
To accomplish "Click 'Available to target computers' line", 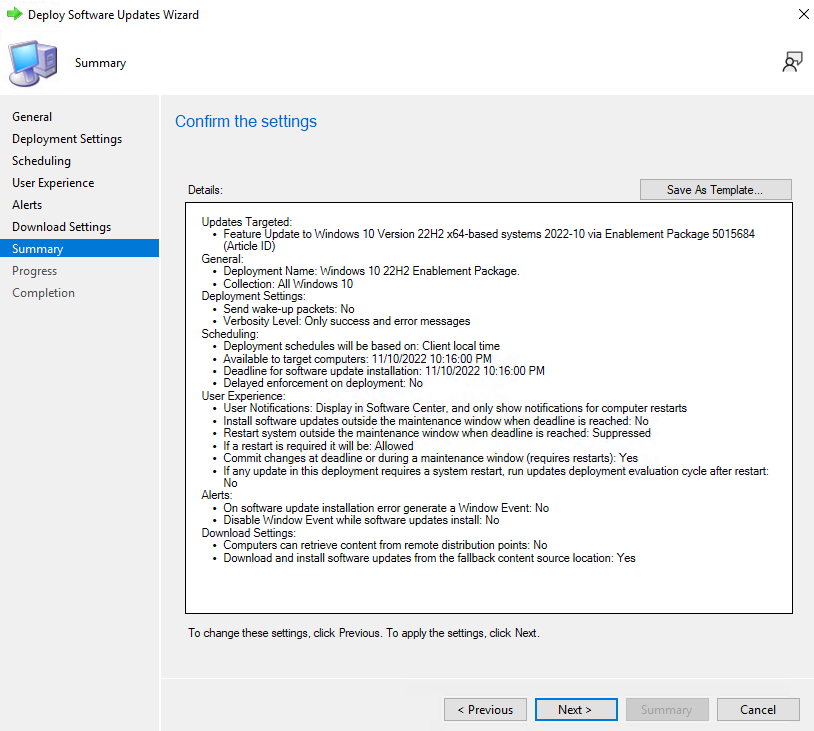I will tap(357, 359).
